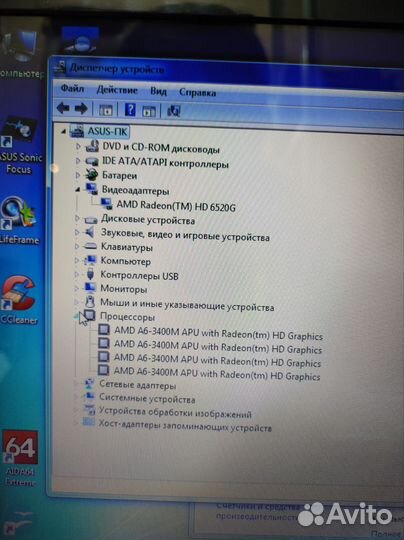This screenshot has width=404, height=540.
Task: Expand the IDE ATA/ATAPI контроллеры node
Action: (x=78, y=161)
